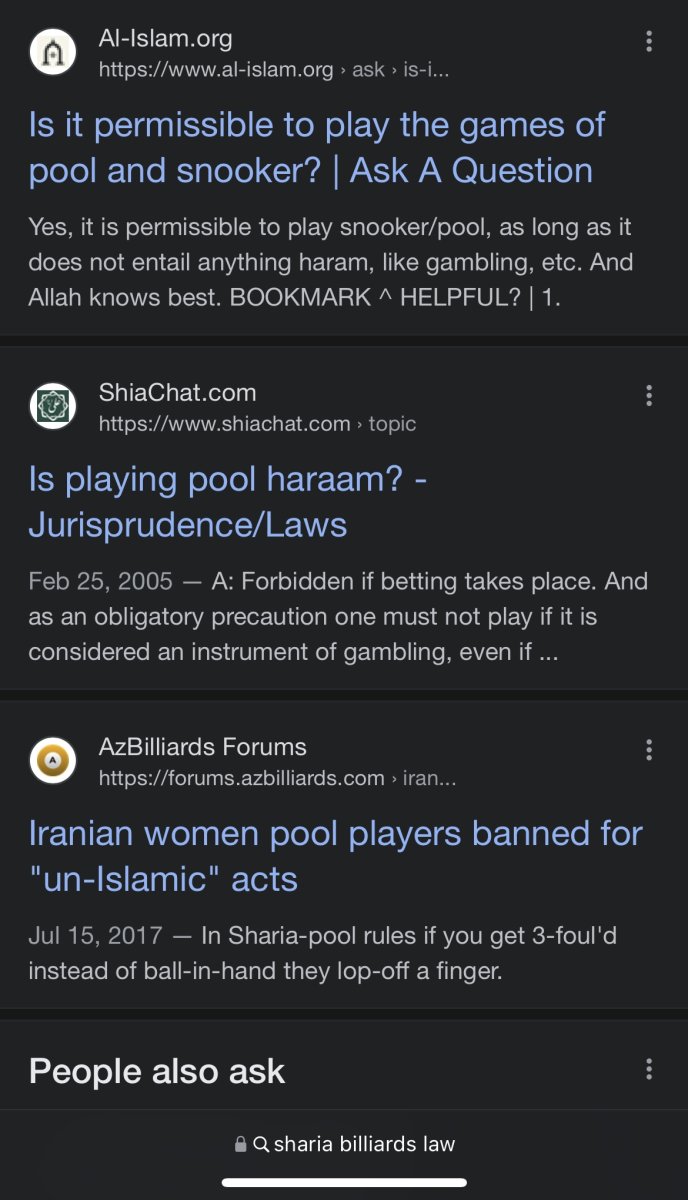Open "Is playing pool haraam?" result link
Image resolution: width=688 pixels, height=1200 pixels.
click(228, 502)
